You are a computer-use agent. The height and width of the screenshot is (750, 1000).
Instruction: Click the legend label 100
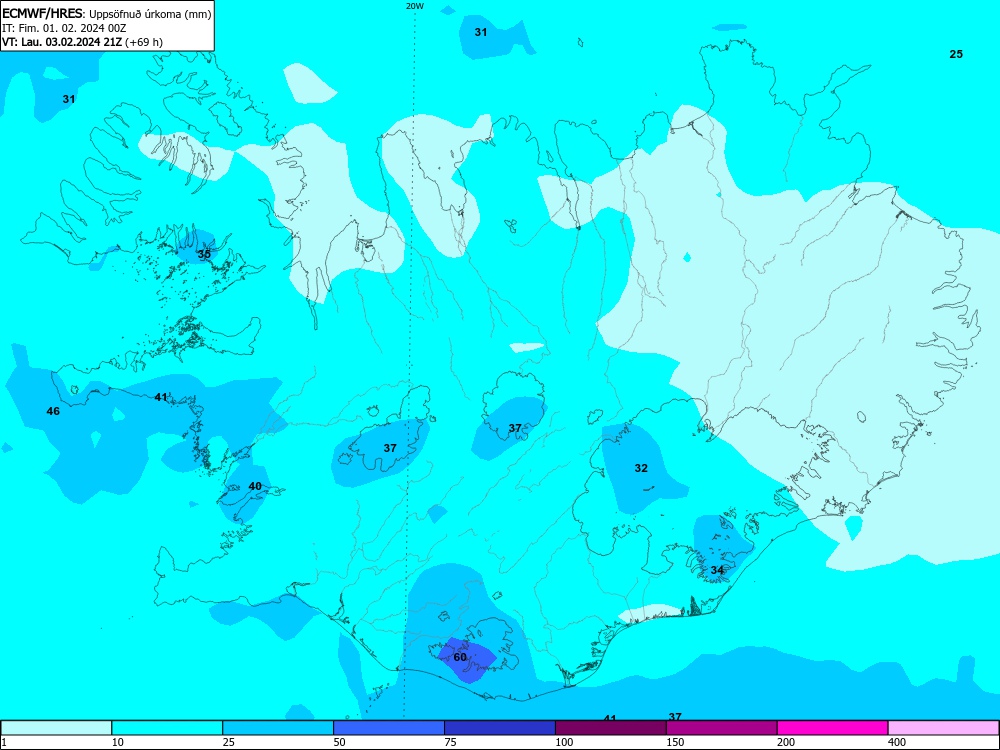[x=564, y=742]
